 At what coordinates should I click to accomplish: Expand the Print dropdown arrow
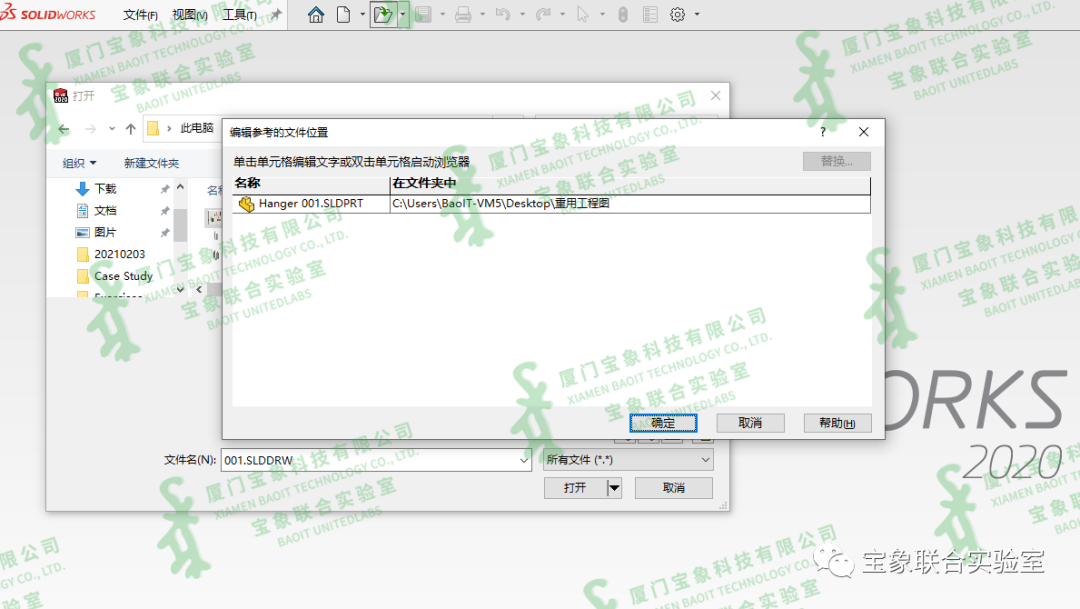tap(482, 14)
